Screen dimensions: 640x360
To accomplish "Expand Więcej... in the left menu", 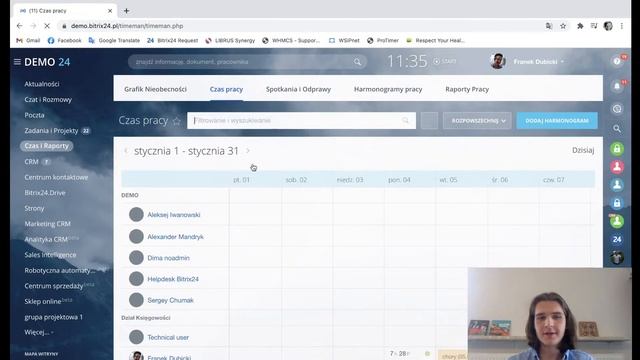I will click(x=38, y=332).
